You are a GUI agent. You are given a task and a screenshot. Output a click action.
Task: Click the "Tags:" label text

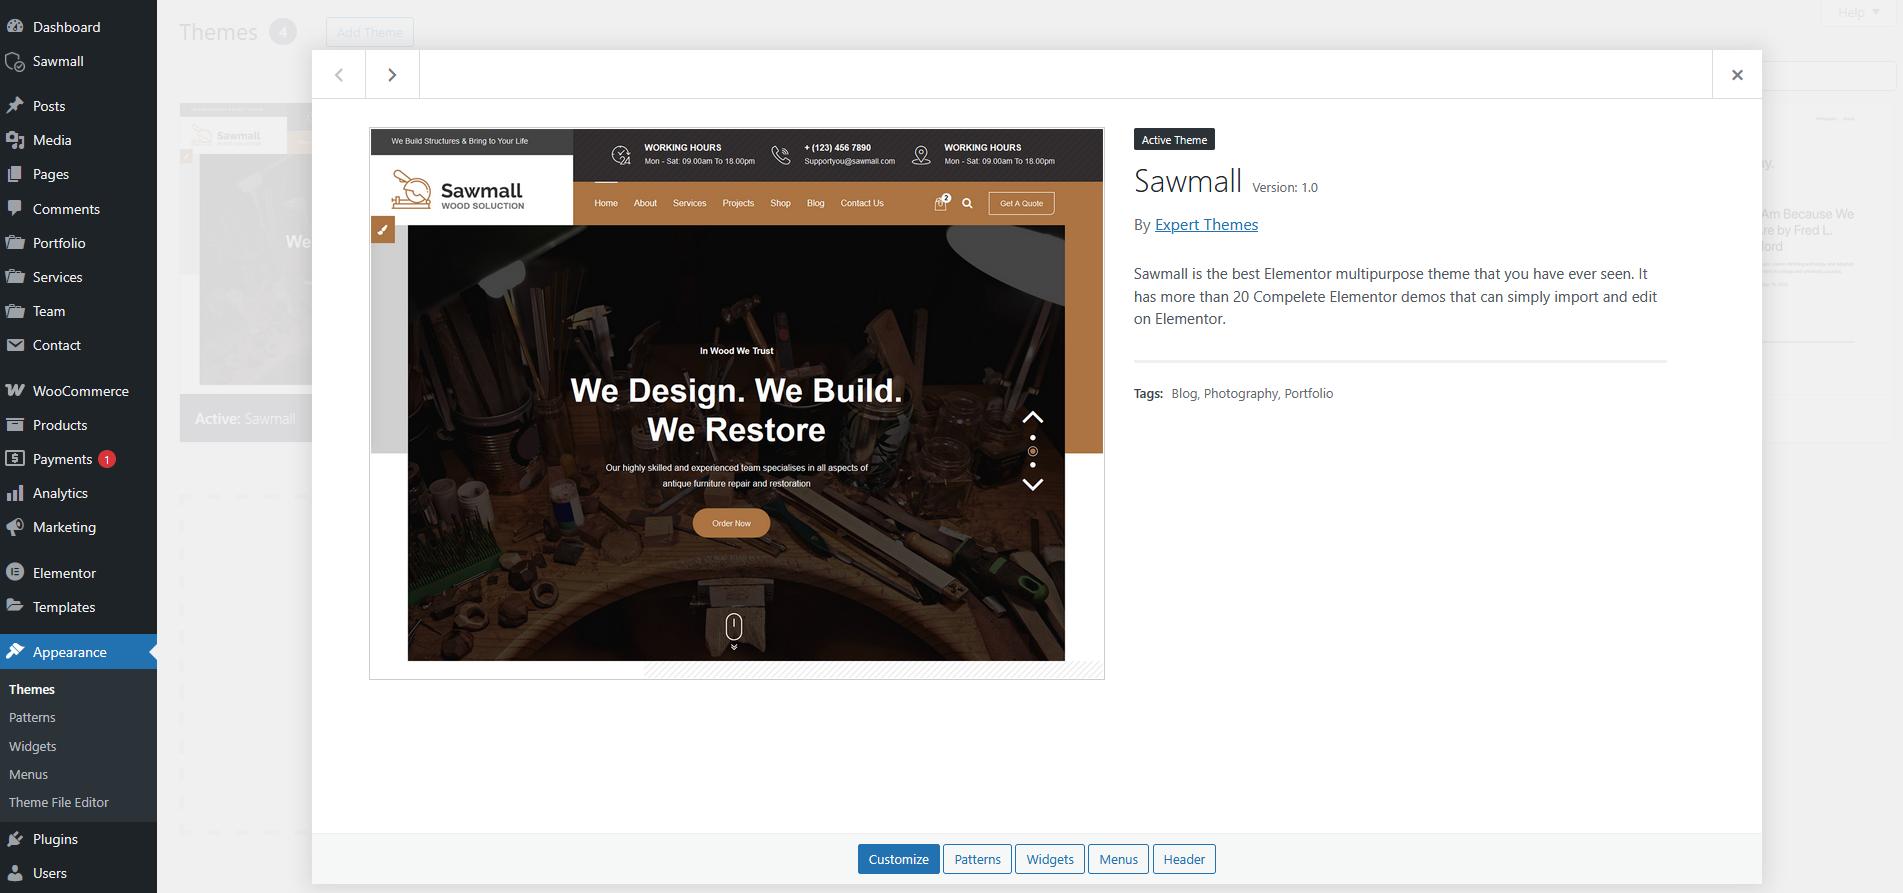coord(1148,394)
